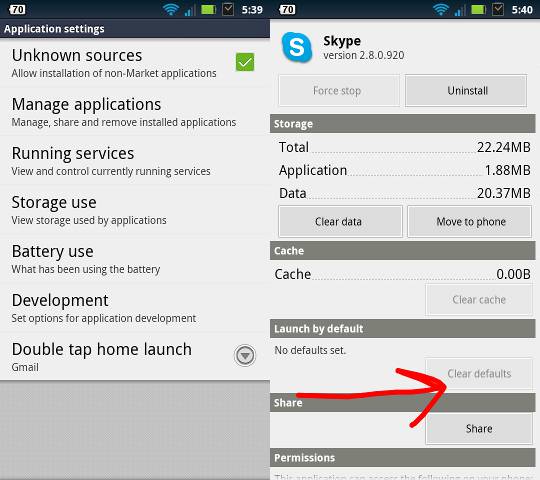Tap the 'No defaults set.' text
Screen dimensions: 540x480
(x=310, y=350)
